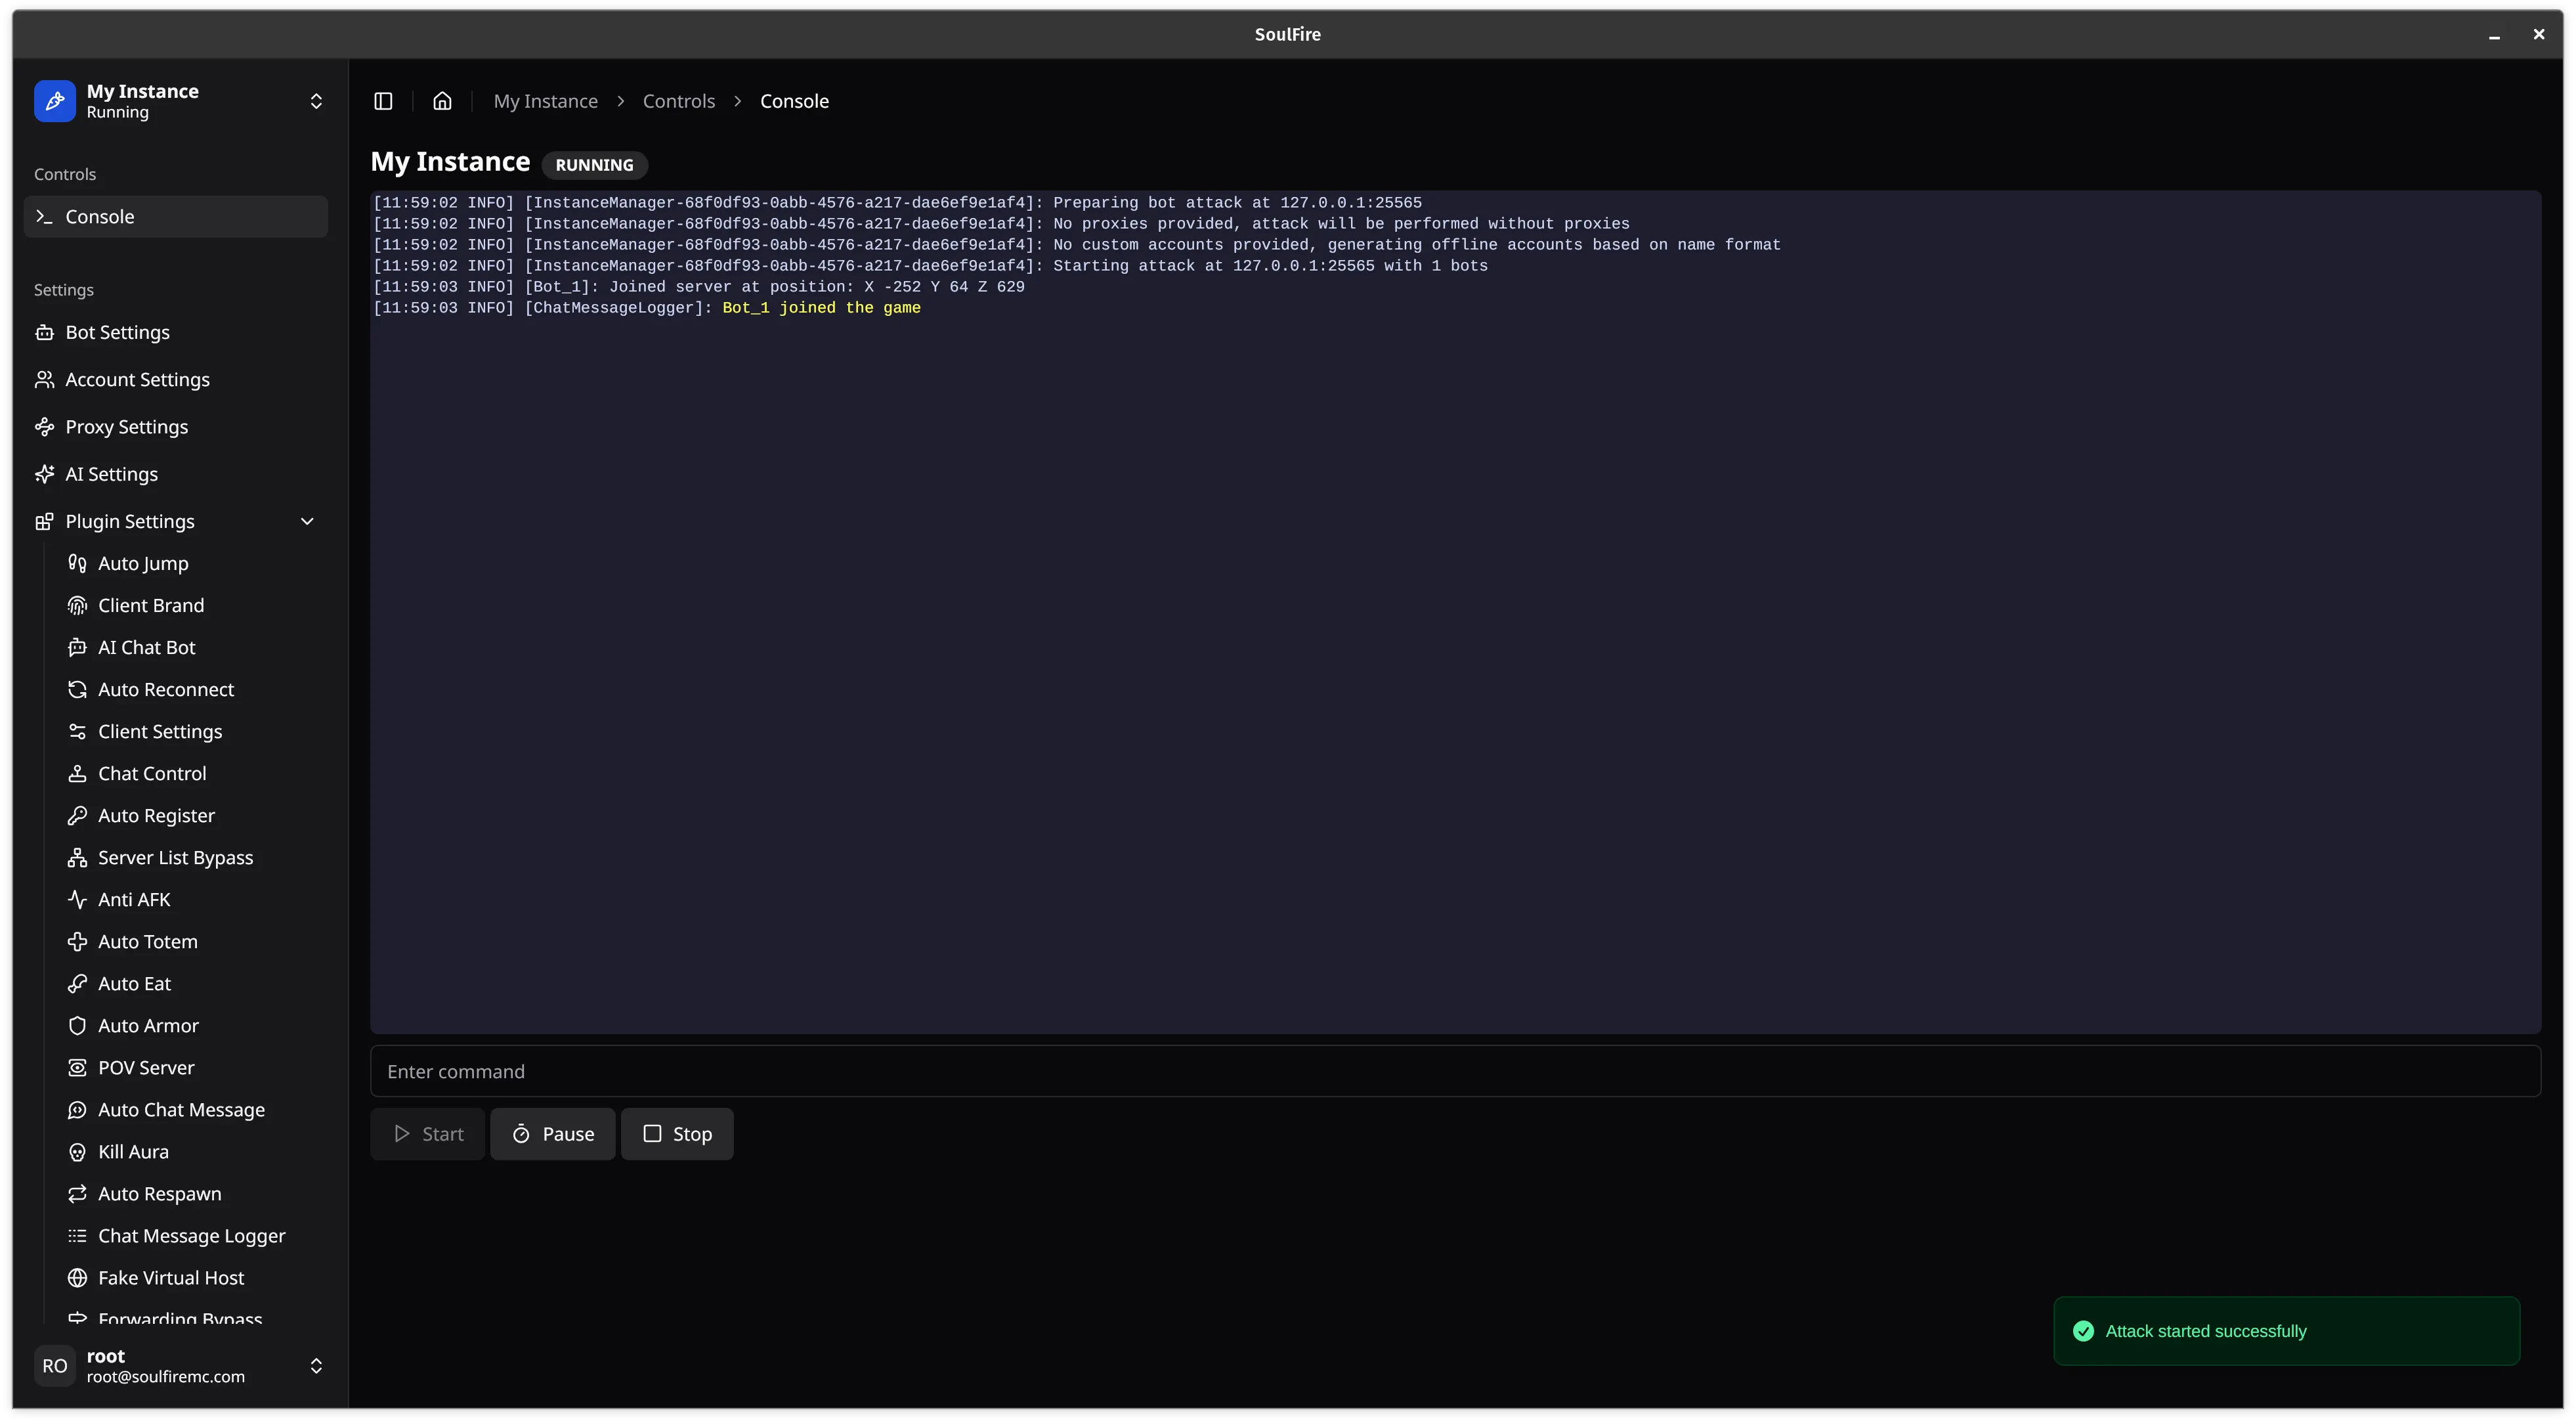Pause the running attack
2576x1421 pixels.
click(x=553, y=1134)
